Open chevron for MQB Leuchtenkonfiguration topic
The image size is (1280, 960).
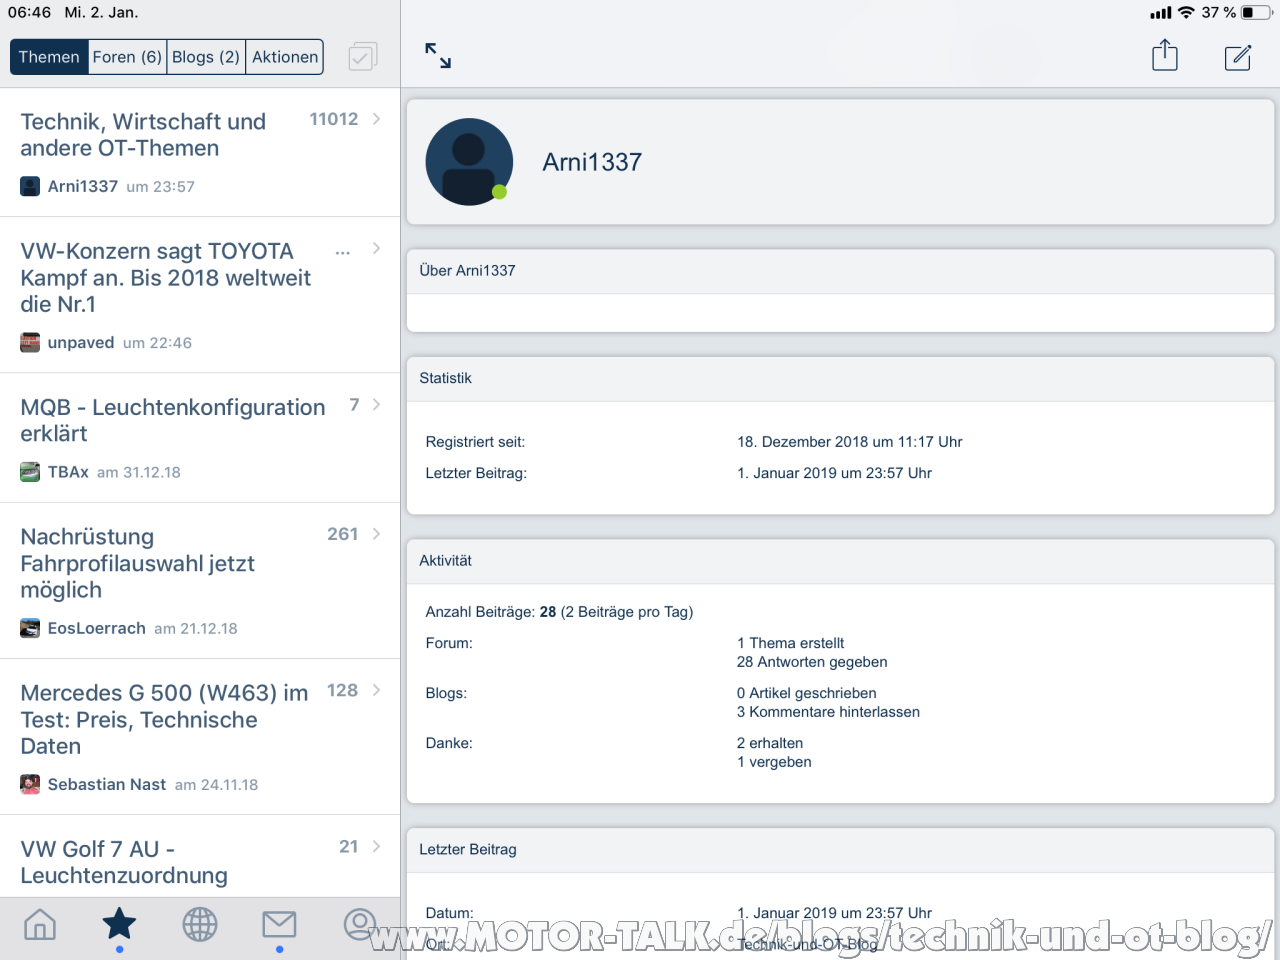tap(376, 405)
